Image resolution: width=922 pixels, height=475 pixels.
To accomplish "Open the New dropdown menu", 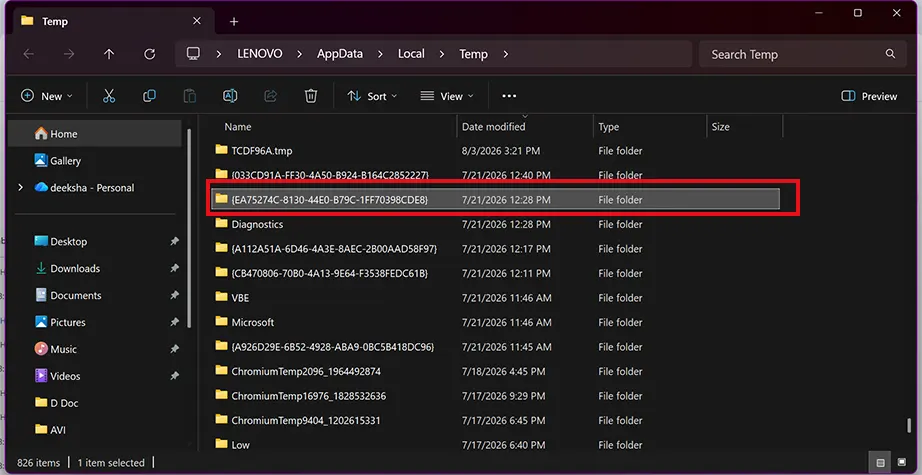I will click(x=47, y=96).
